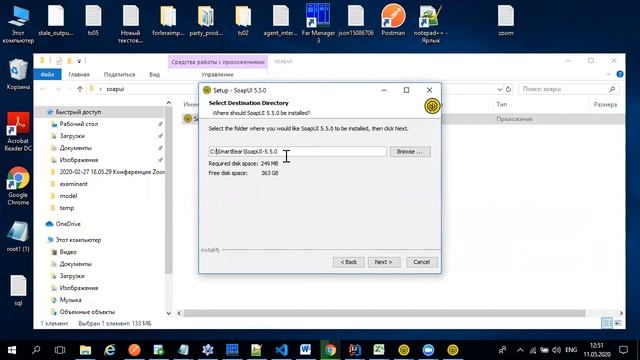Screen dimensions: 640x360
Task: Open Task View from the taskbar
Action: pos(60,350)
